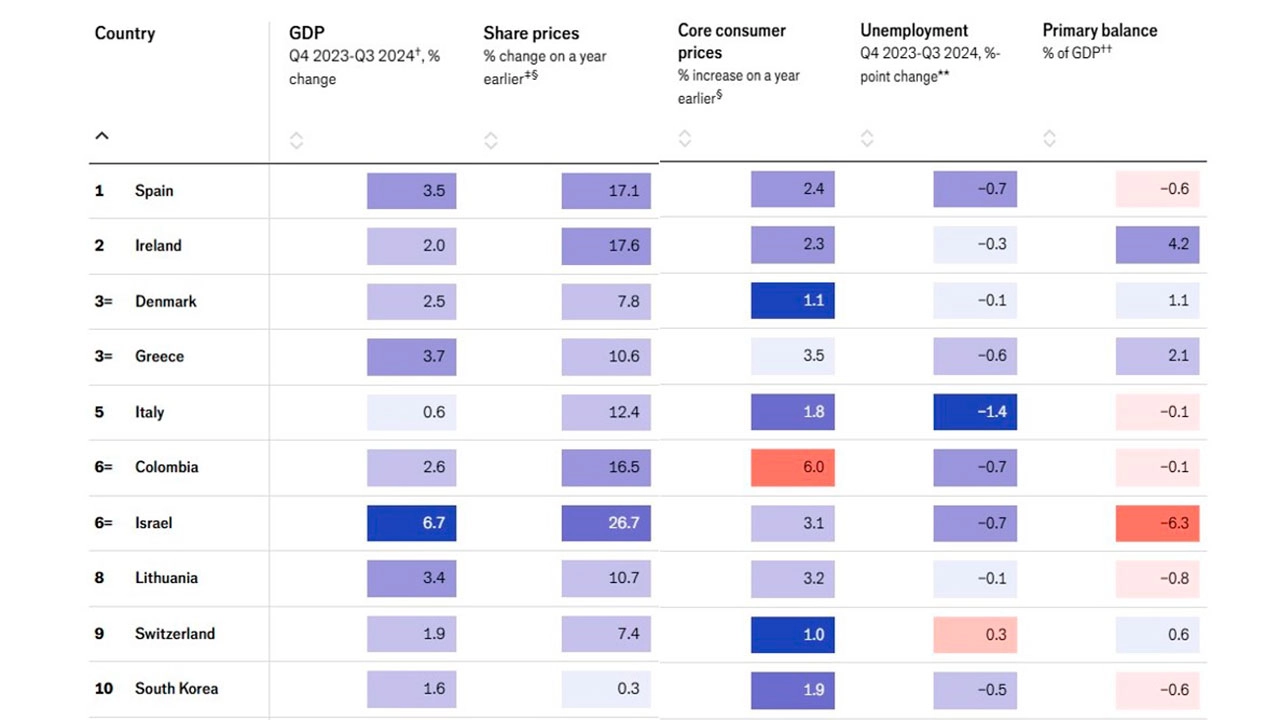Image resolution: width=1280 pixels, height=720 pixels.
Task: Open the up-down sorter below Share prices
Action: [x=491, y=139]
